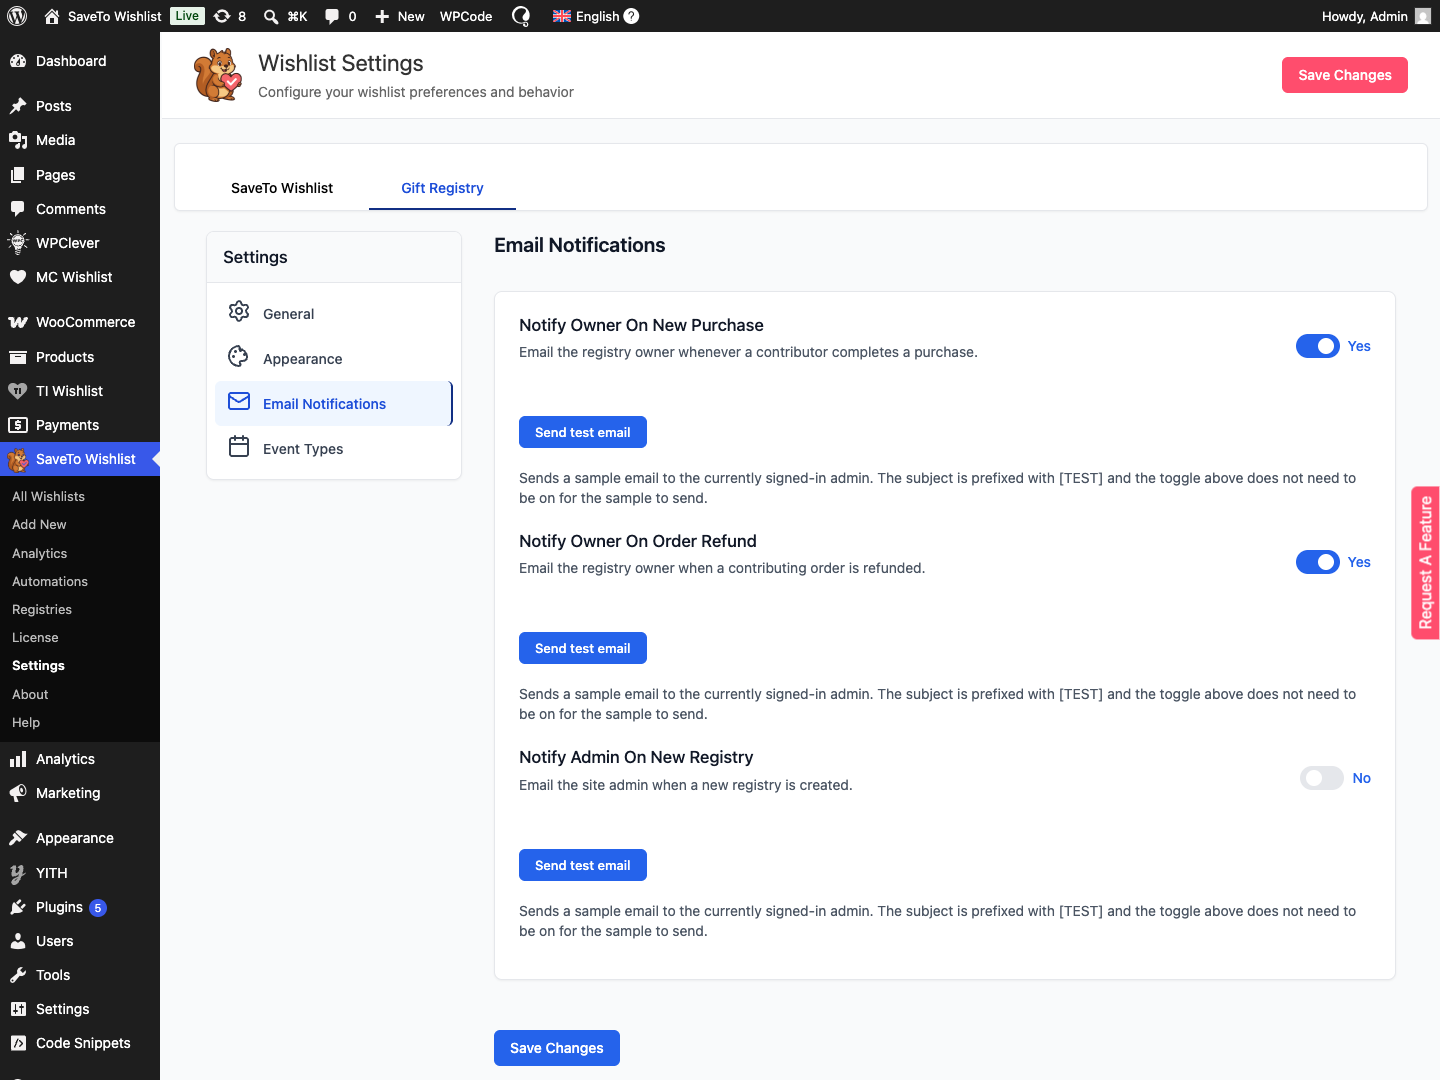This screenshot has height=1080, width=1440.
Task: Switch to the Gift Registry tab
Action: pyautogui.click(x=442, y=188)
